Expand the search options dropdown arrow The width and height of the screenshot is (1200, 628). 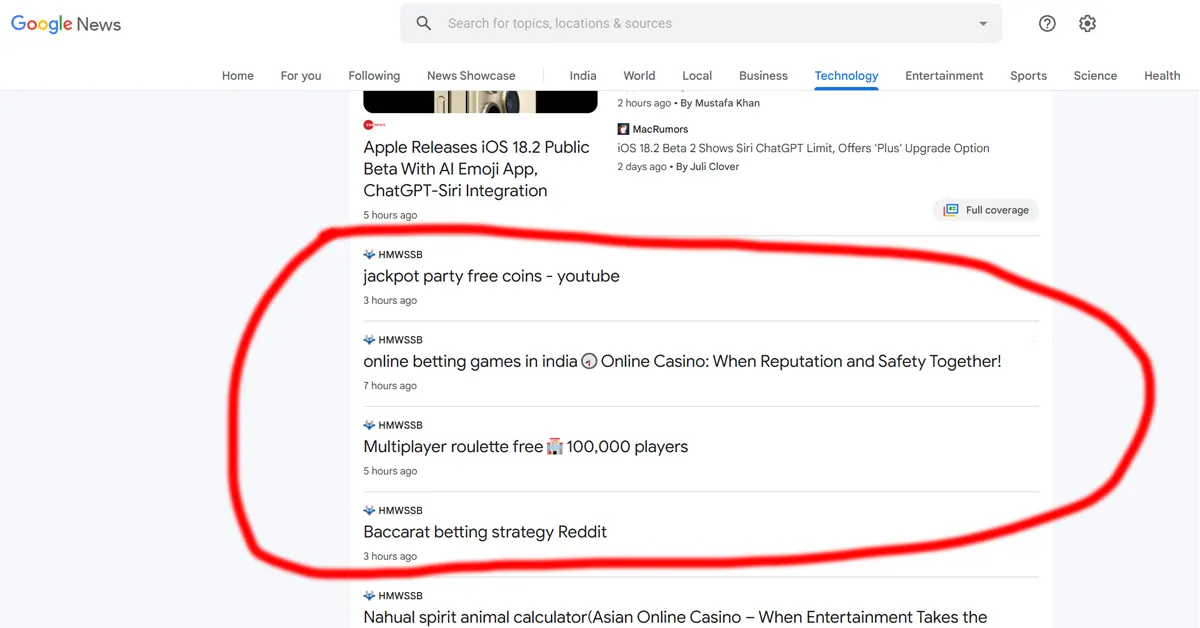coord(983,23)
